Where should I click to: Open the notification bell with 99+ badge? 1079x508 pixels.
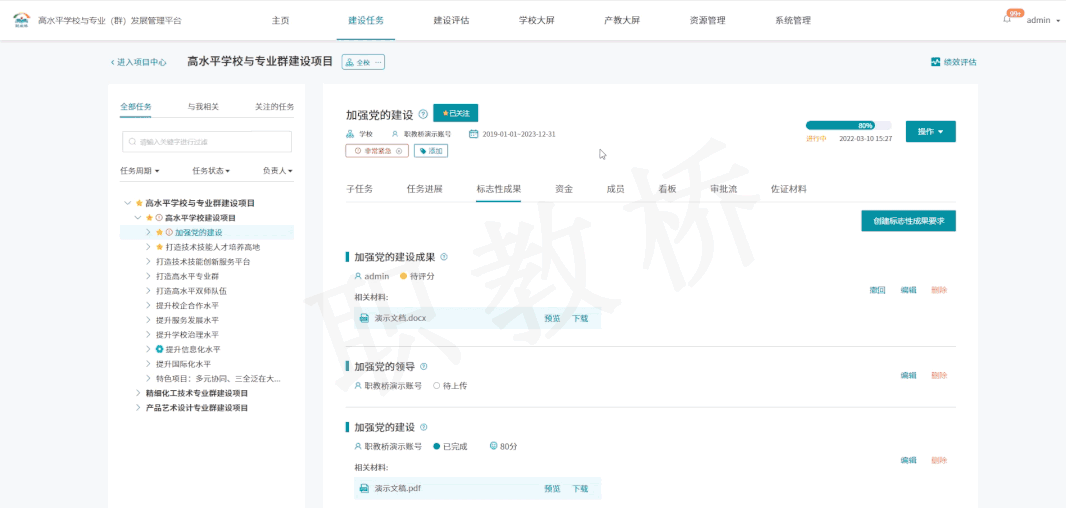pyautogui.click(x=1007, y=20)
